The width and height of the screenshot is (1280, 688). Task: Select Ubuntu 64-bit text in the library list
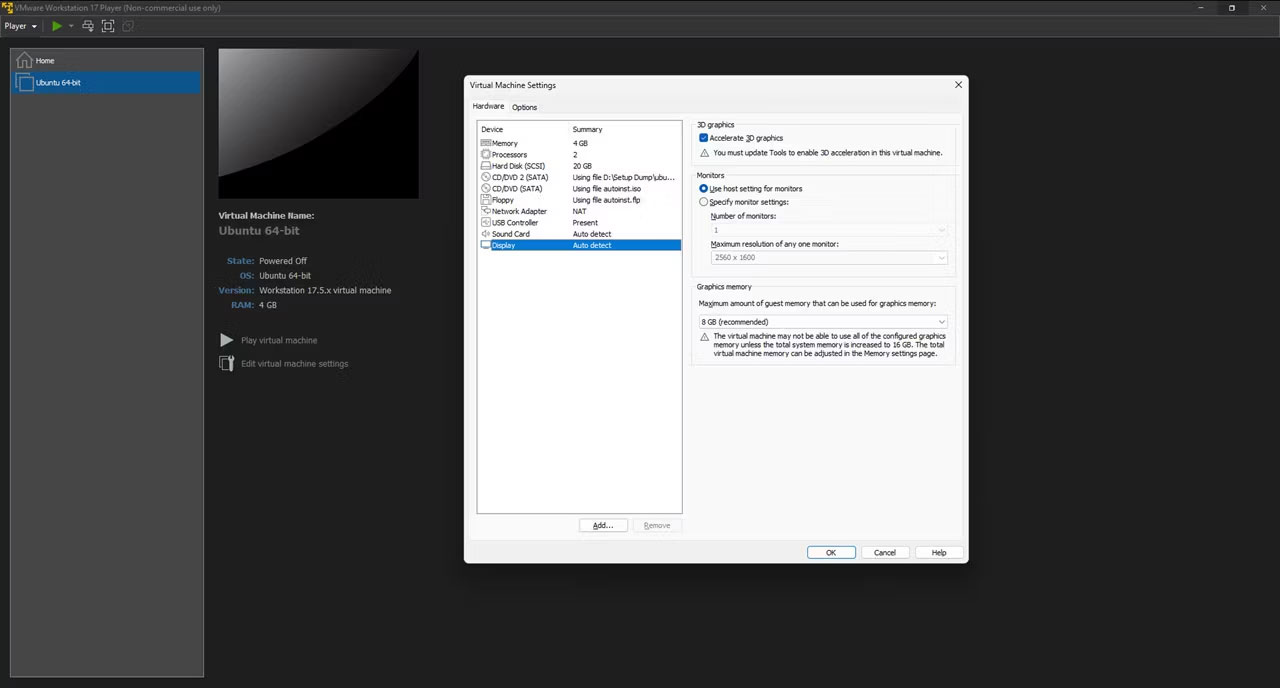point(58,83)
